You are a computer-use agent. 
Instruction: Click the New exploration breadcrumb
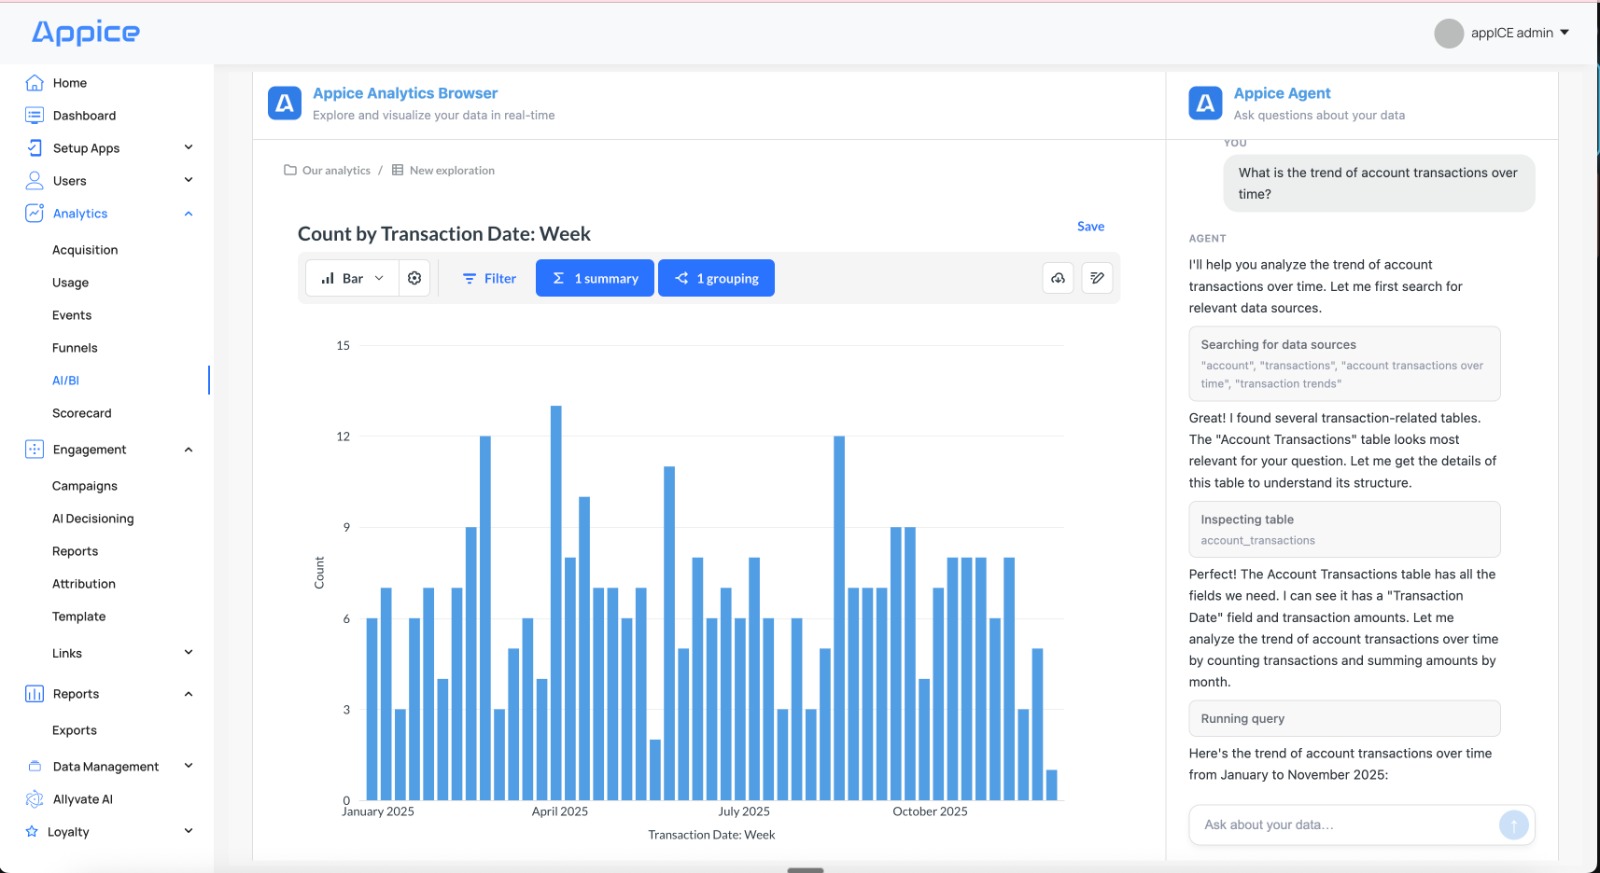(452, 170)
